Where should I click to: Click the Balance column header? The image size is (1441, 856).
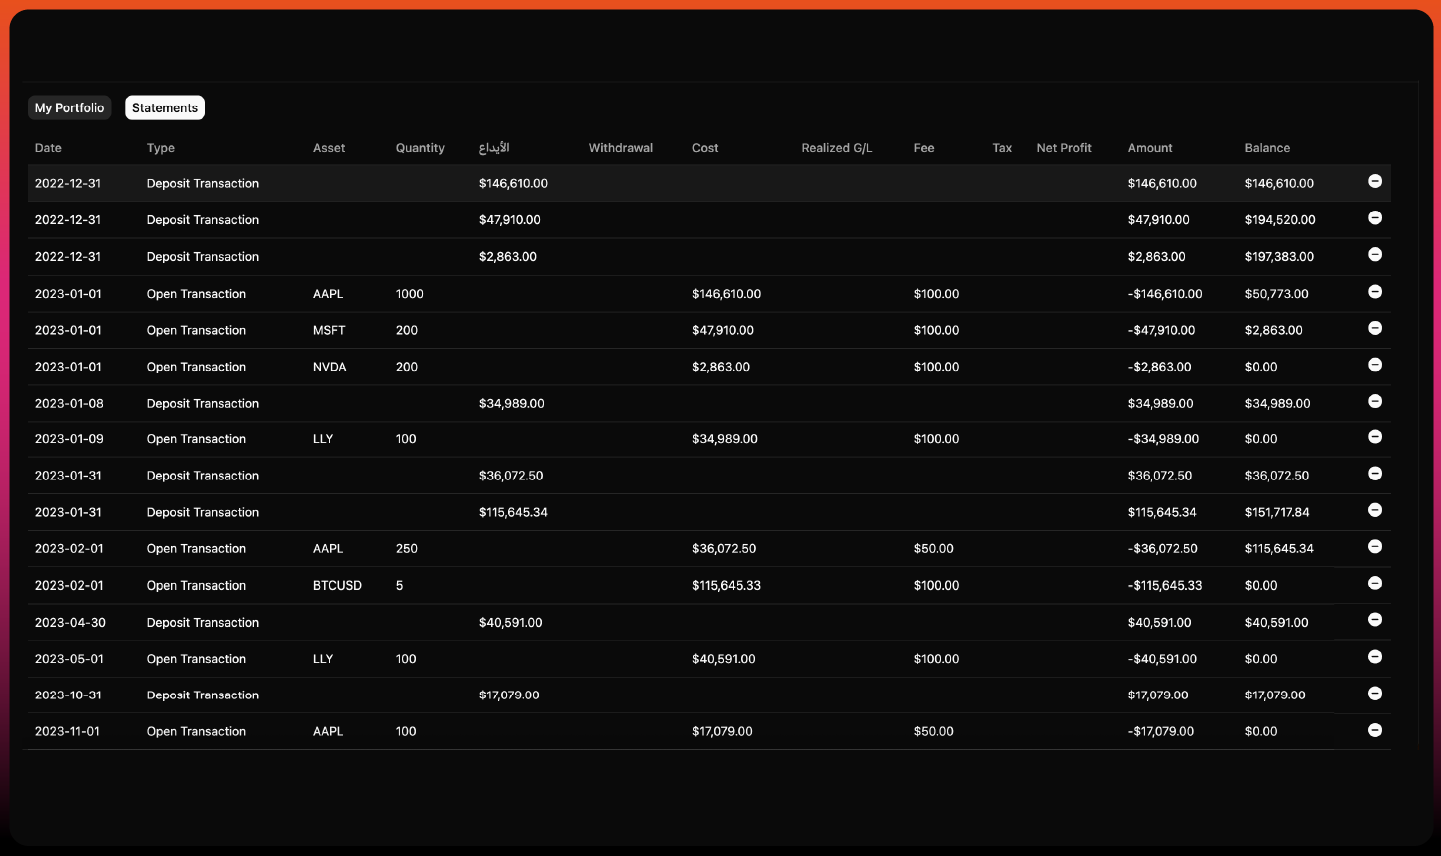[1267, 148]
